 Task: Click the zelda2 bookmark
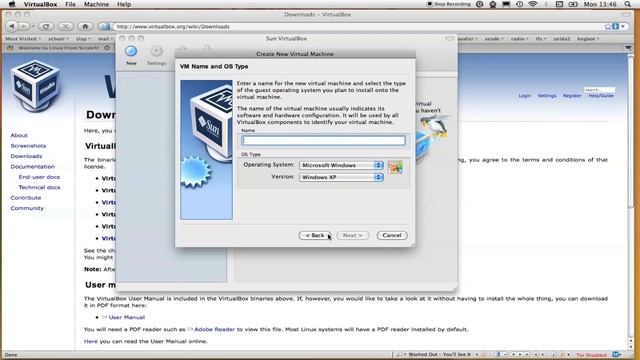pos(562,39)
